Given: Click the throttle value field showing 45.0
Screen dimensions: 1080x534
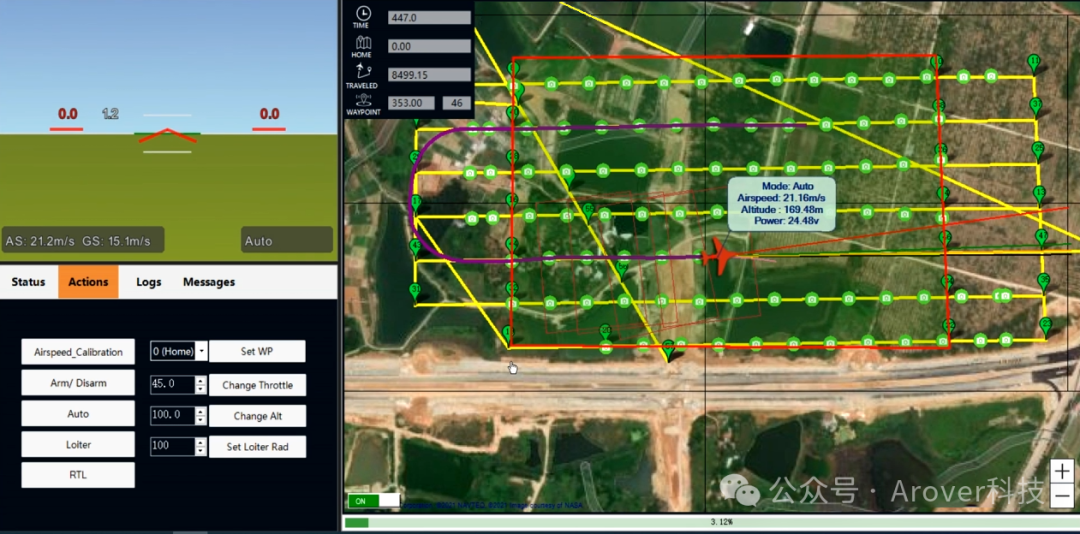Looking at the screenshot, I should (x=171, y=384).
